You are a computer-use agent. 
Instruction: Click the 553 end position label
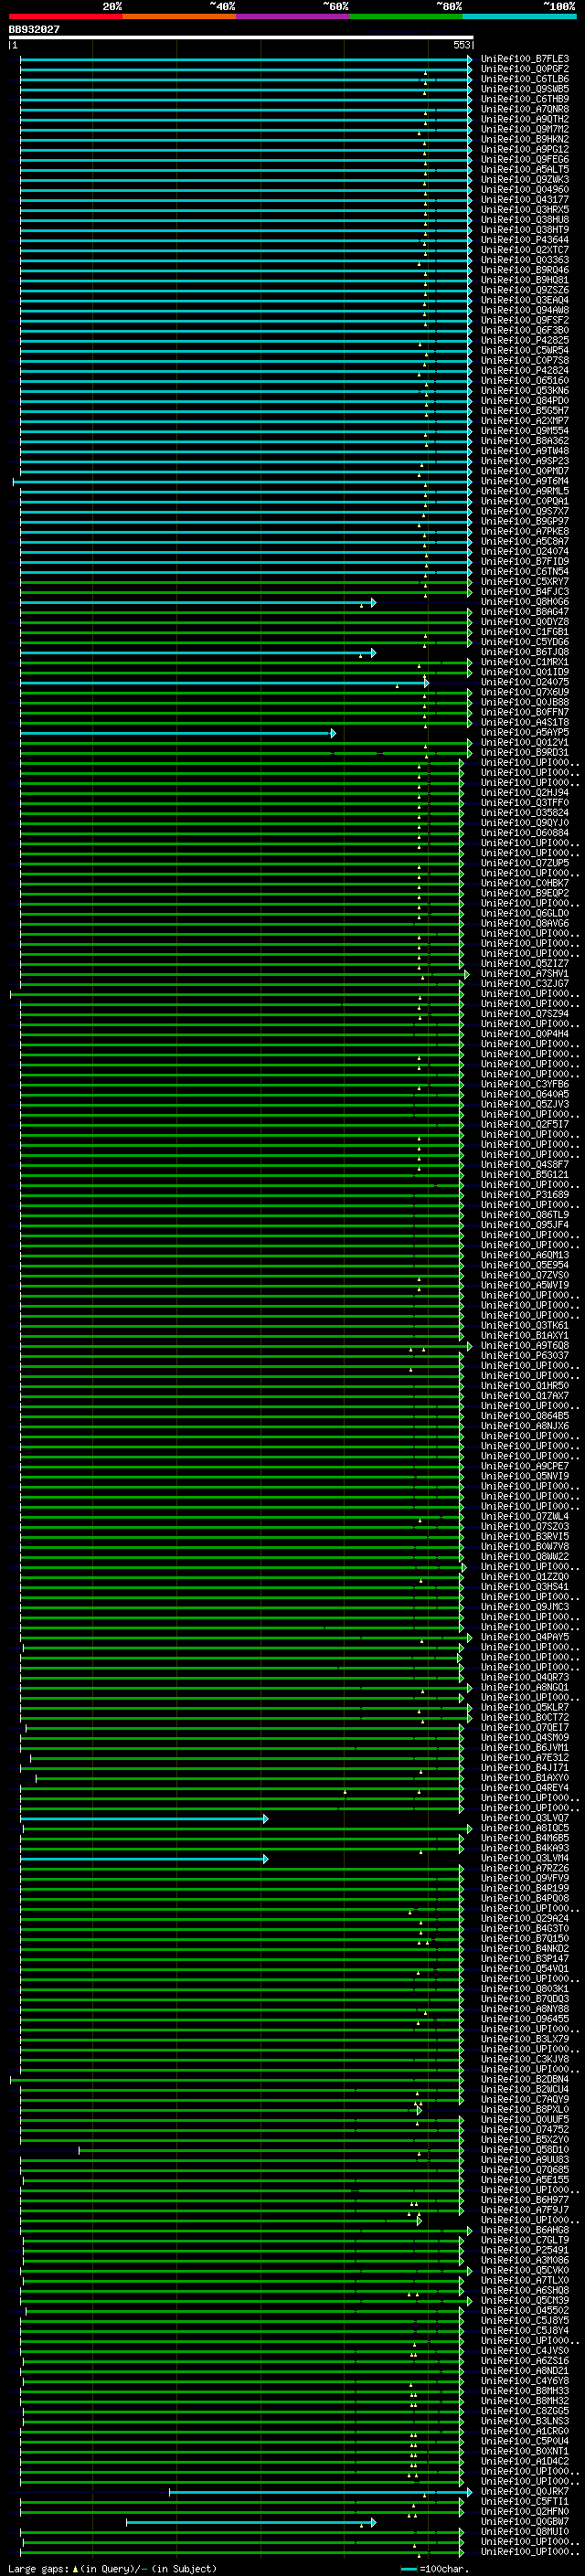pyautogui.click(x=461, y=45)
